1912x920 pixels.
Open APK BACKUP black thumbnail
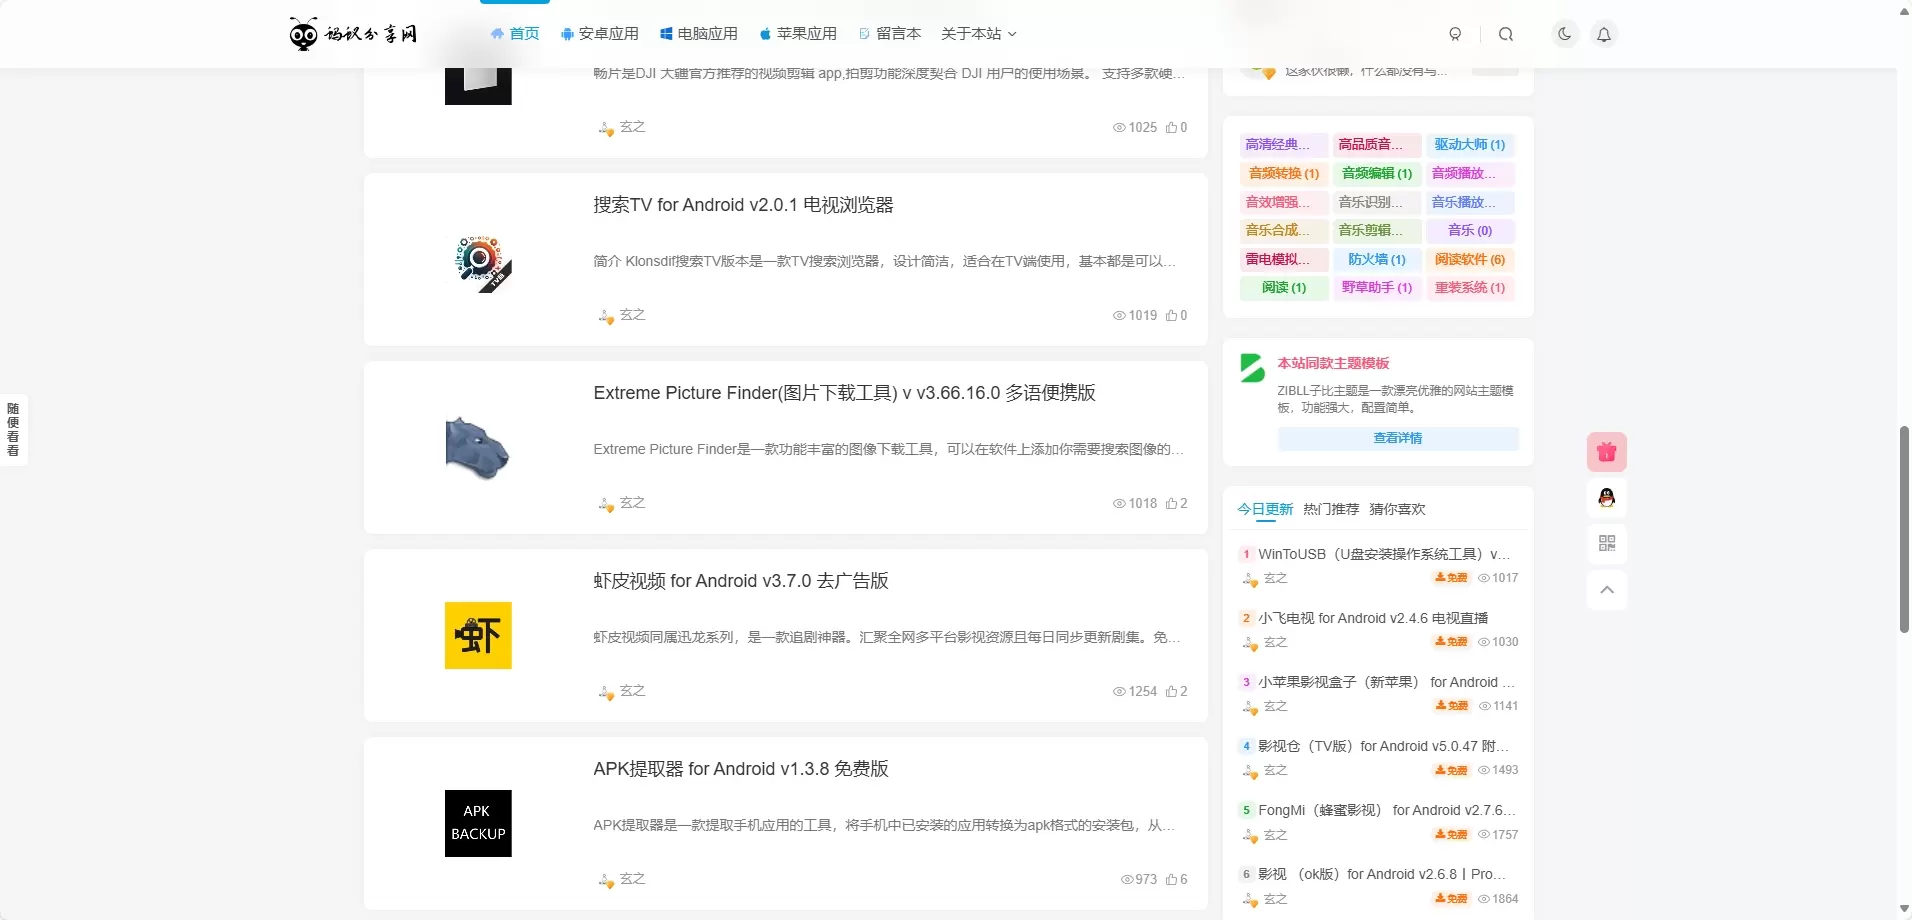coord(478,824)
